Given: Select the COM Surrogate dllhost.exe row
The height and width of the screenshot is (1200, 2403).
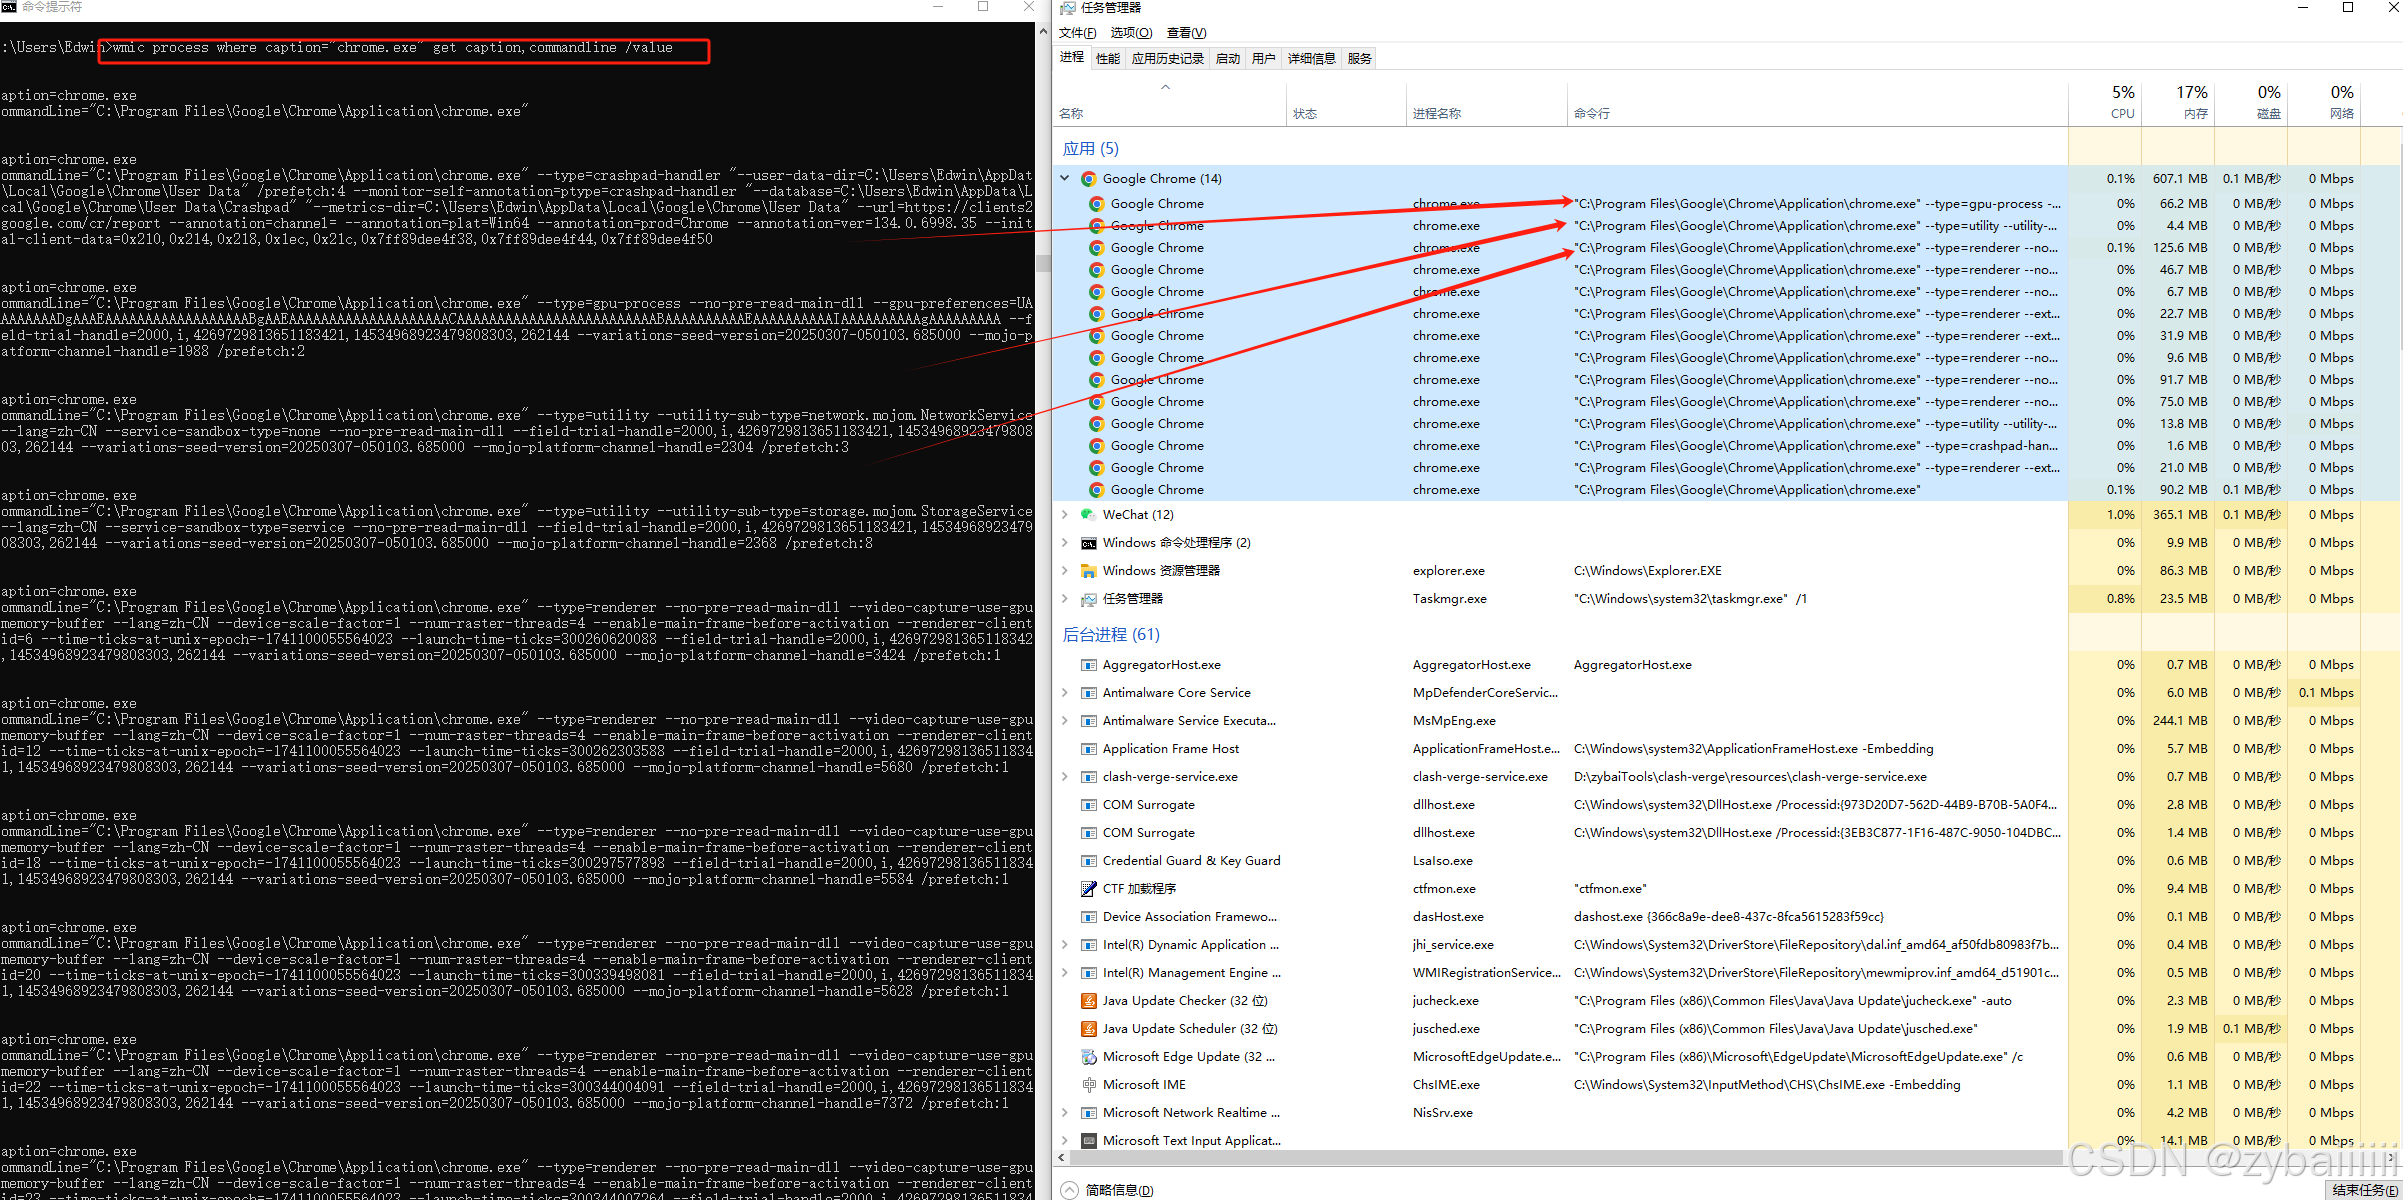Looking at the screenshot, I should [x=1149, y=805].
